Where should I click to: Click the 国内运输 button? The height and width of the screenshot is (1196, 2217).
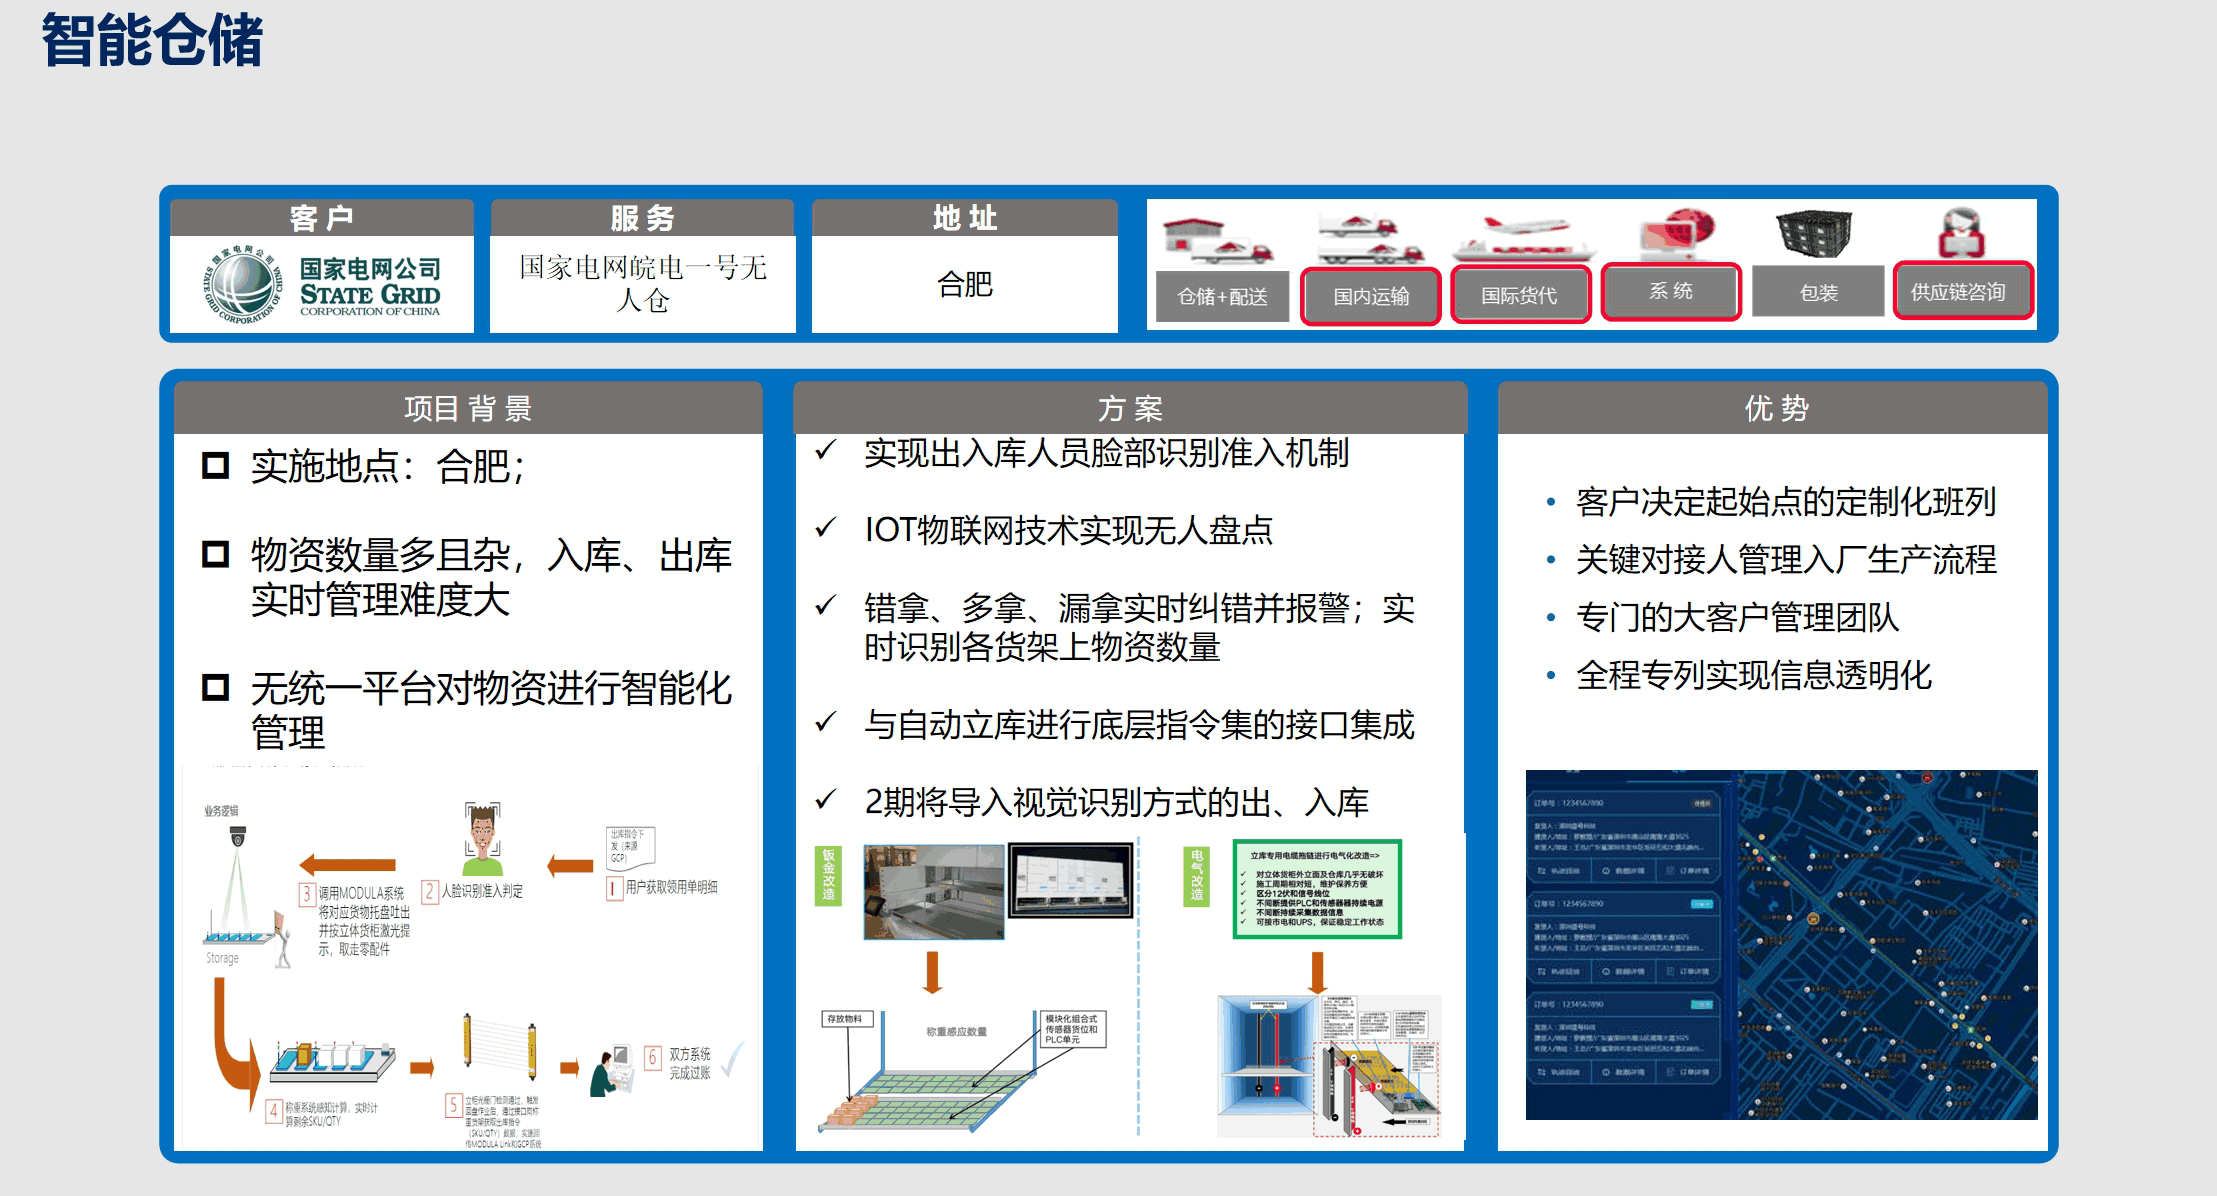tap(1370, 296)
